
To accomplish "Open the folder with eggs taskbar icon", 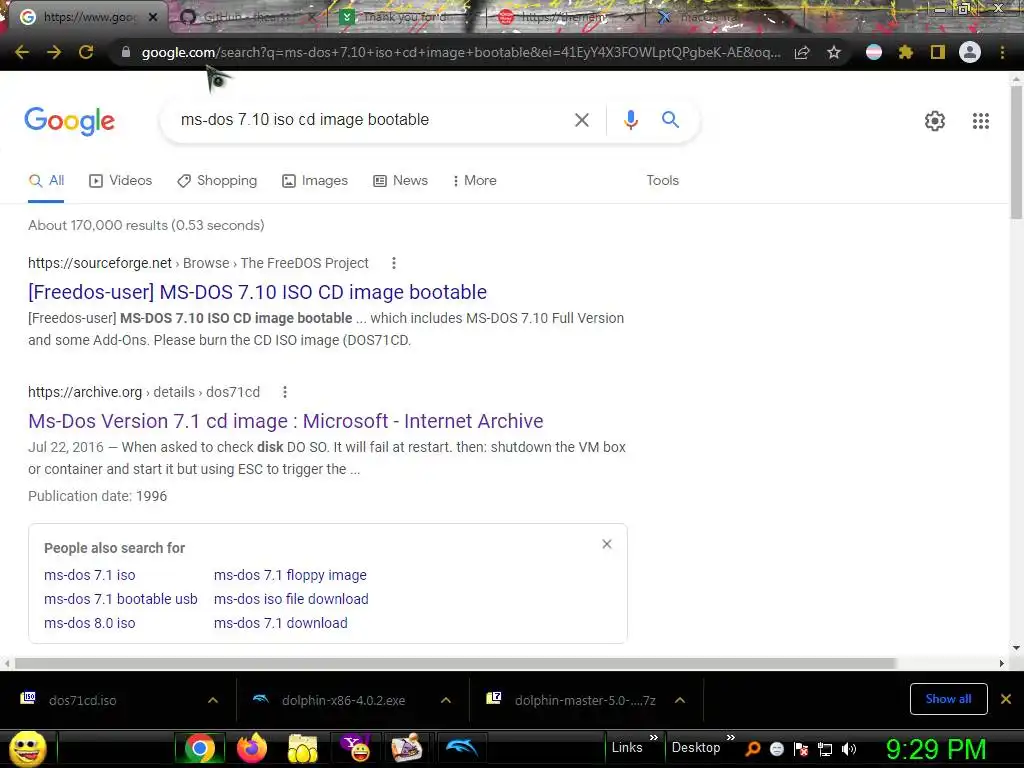I will point(302,748).
